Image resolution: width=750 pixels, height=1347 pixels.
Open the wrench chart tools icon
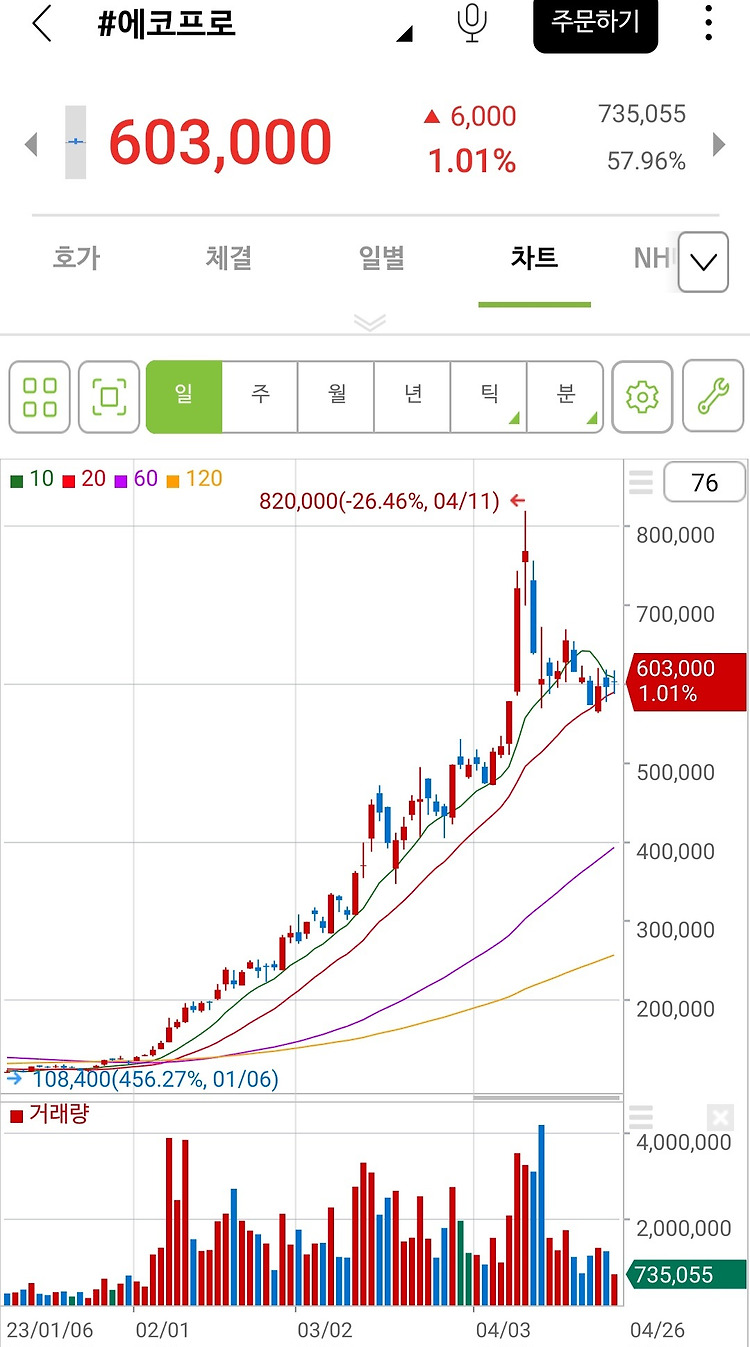pos(713,397)
